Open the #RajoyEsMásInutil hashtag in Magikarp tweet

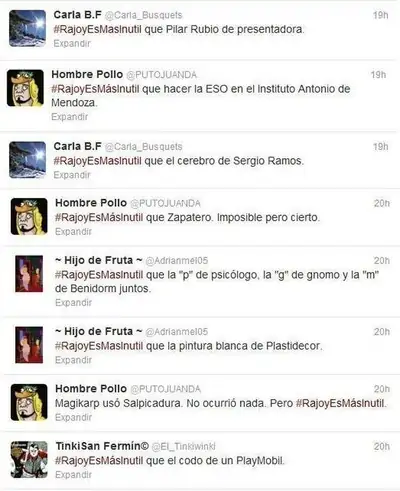pyautogui.click(x=341, y=403)
